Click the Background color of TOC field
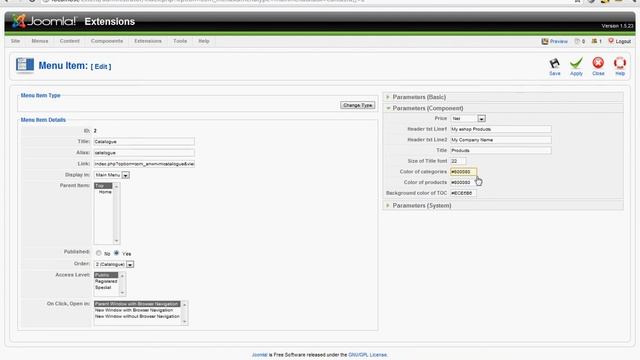Screen dimensions: 640x360 [x=463, y=193]
